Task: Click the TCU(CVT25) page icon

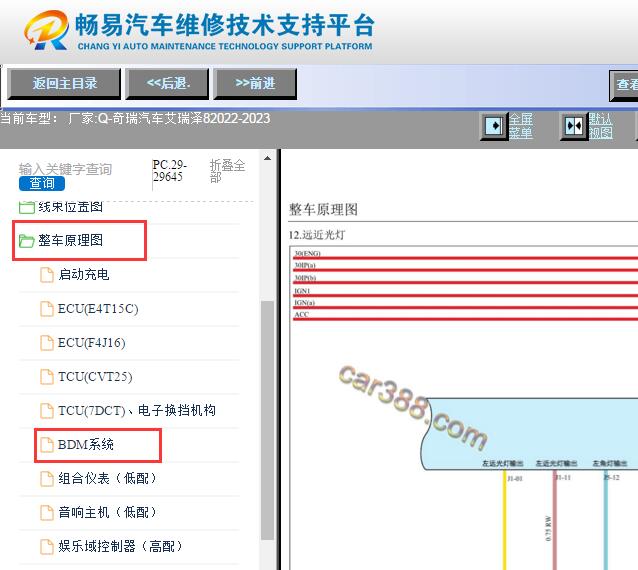Action: pos(47,377)
